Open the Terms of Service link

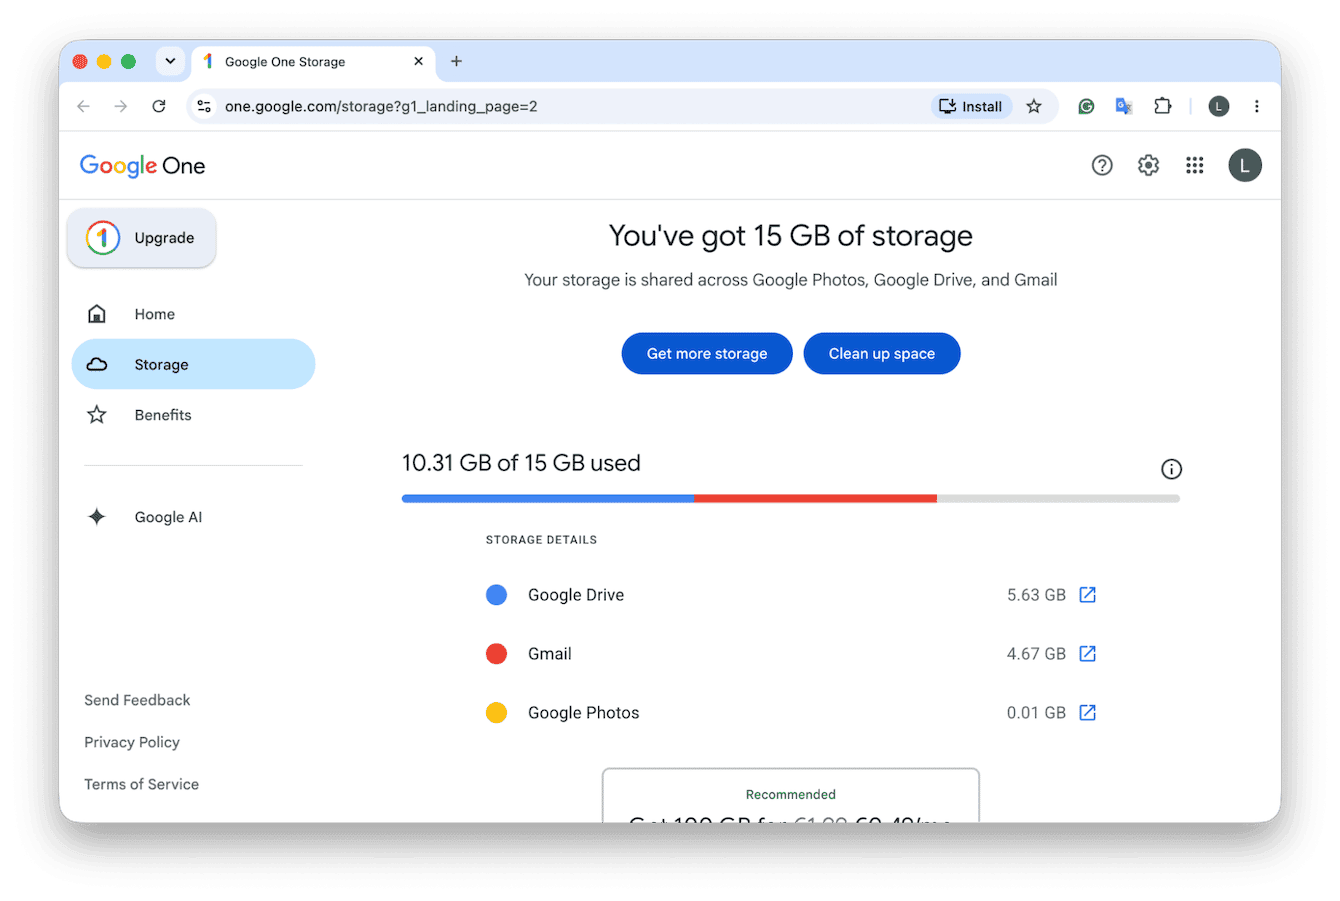[141, 784]
